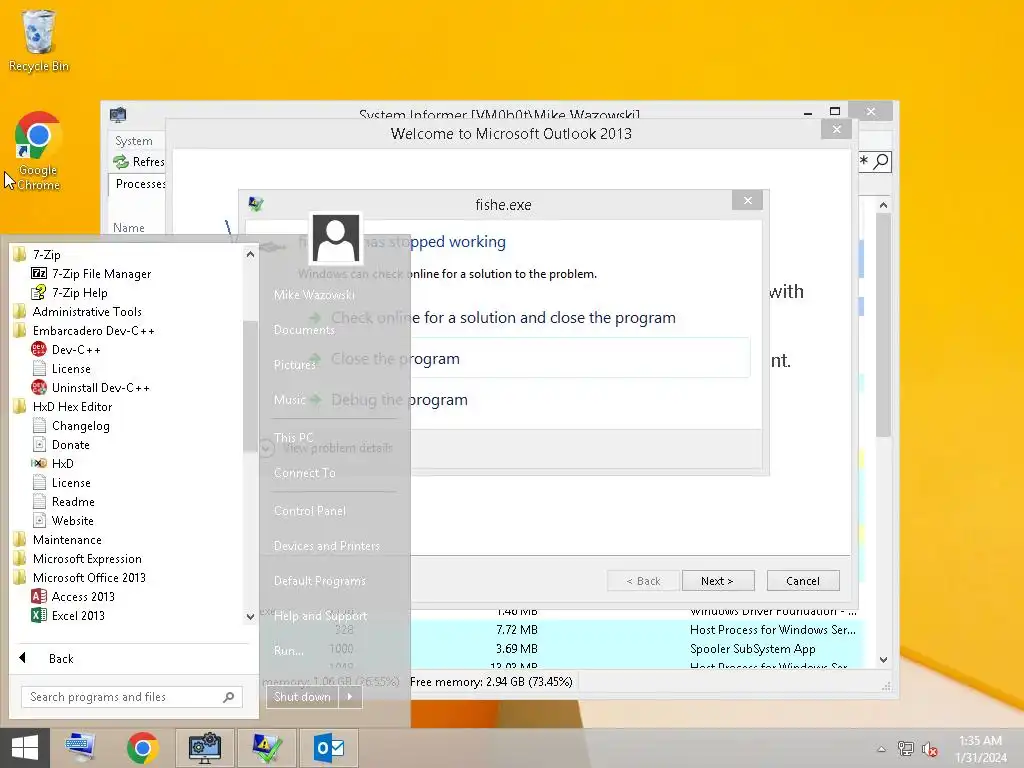The width and height of the screenshot is (1024, 768).
Task: Launch Access 2013
Action: click(73, 596)
